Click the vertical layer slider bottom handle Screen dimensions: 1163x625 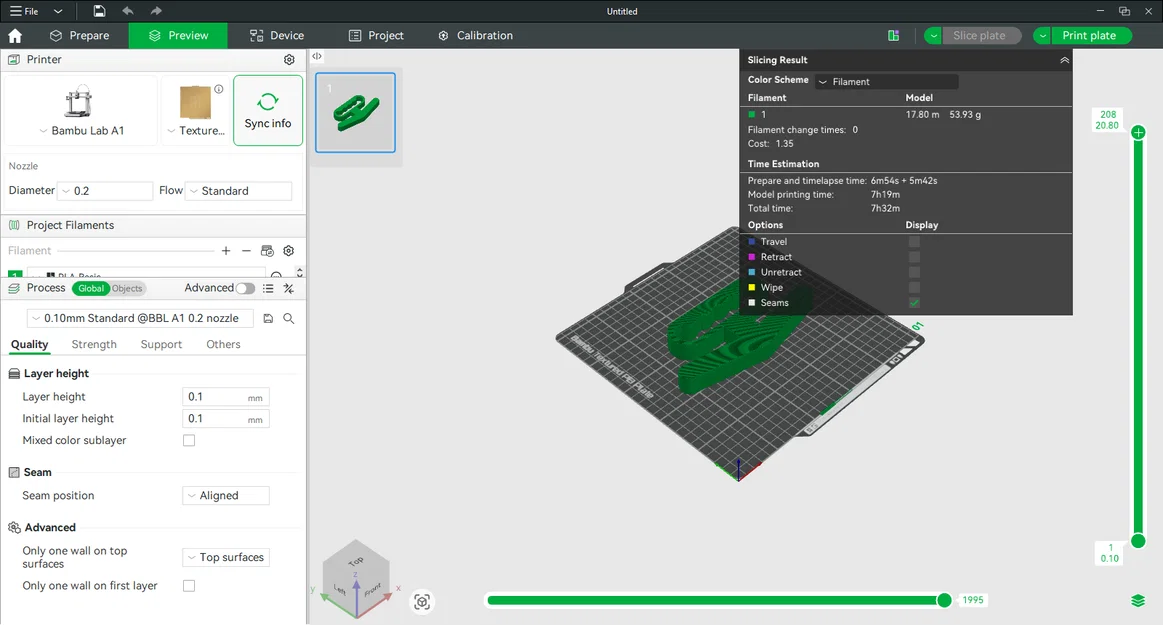coord(1138,540)
